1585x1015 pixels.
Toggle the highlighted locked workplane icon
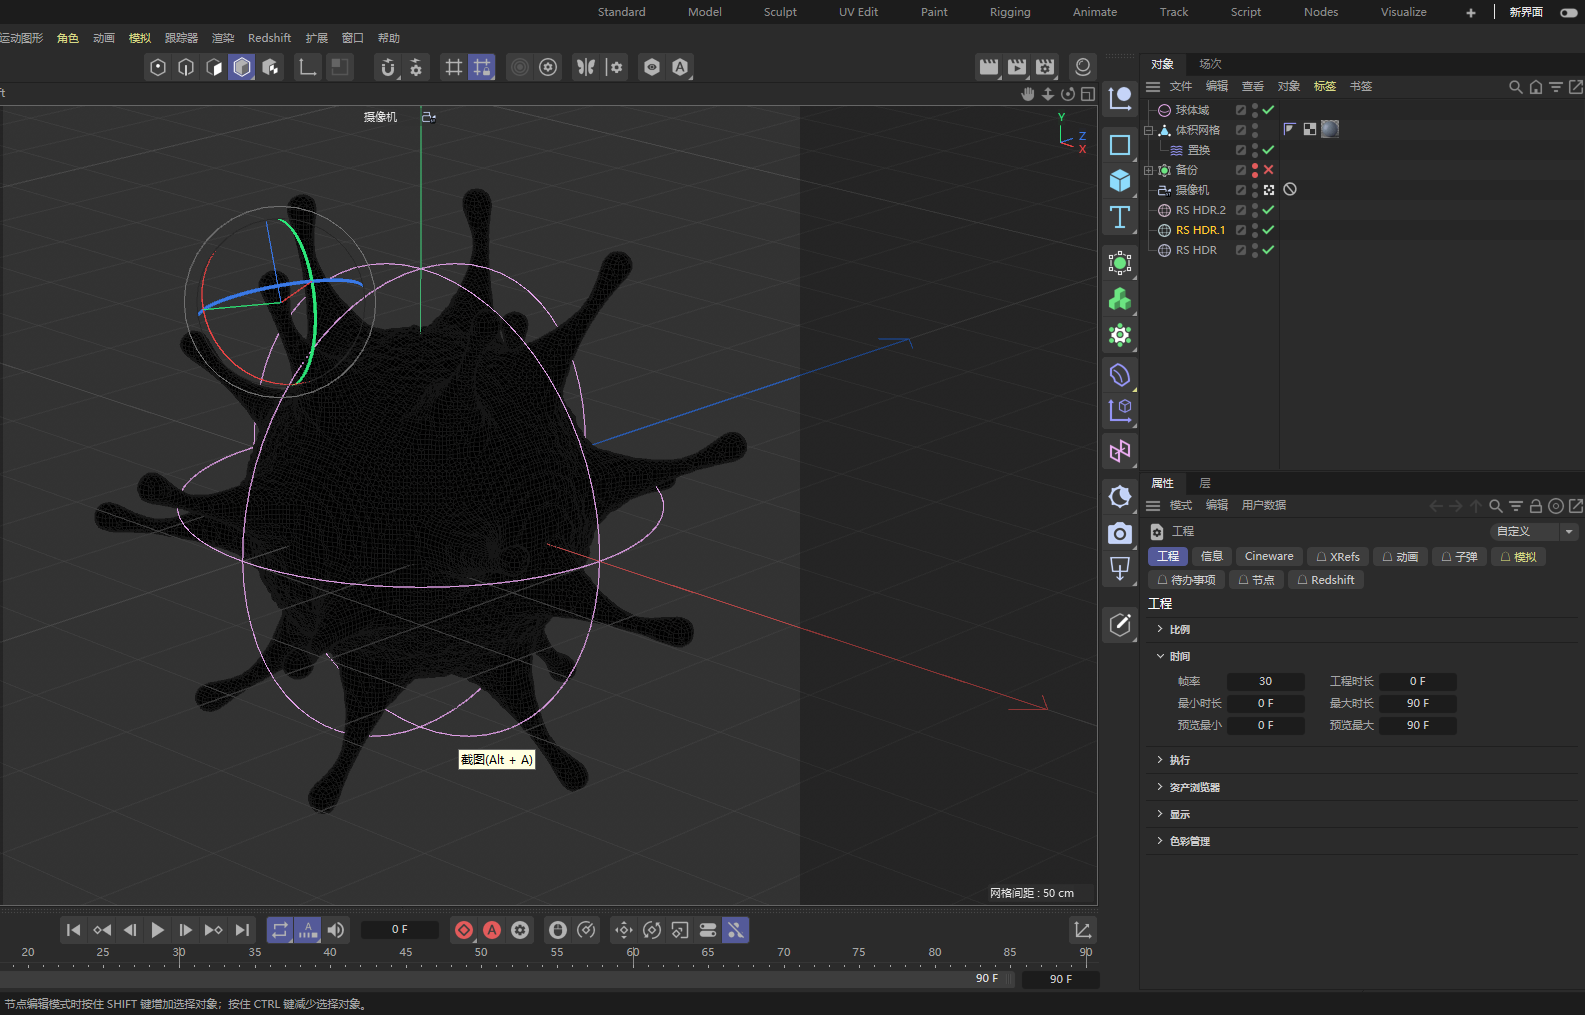[482, 67]
